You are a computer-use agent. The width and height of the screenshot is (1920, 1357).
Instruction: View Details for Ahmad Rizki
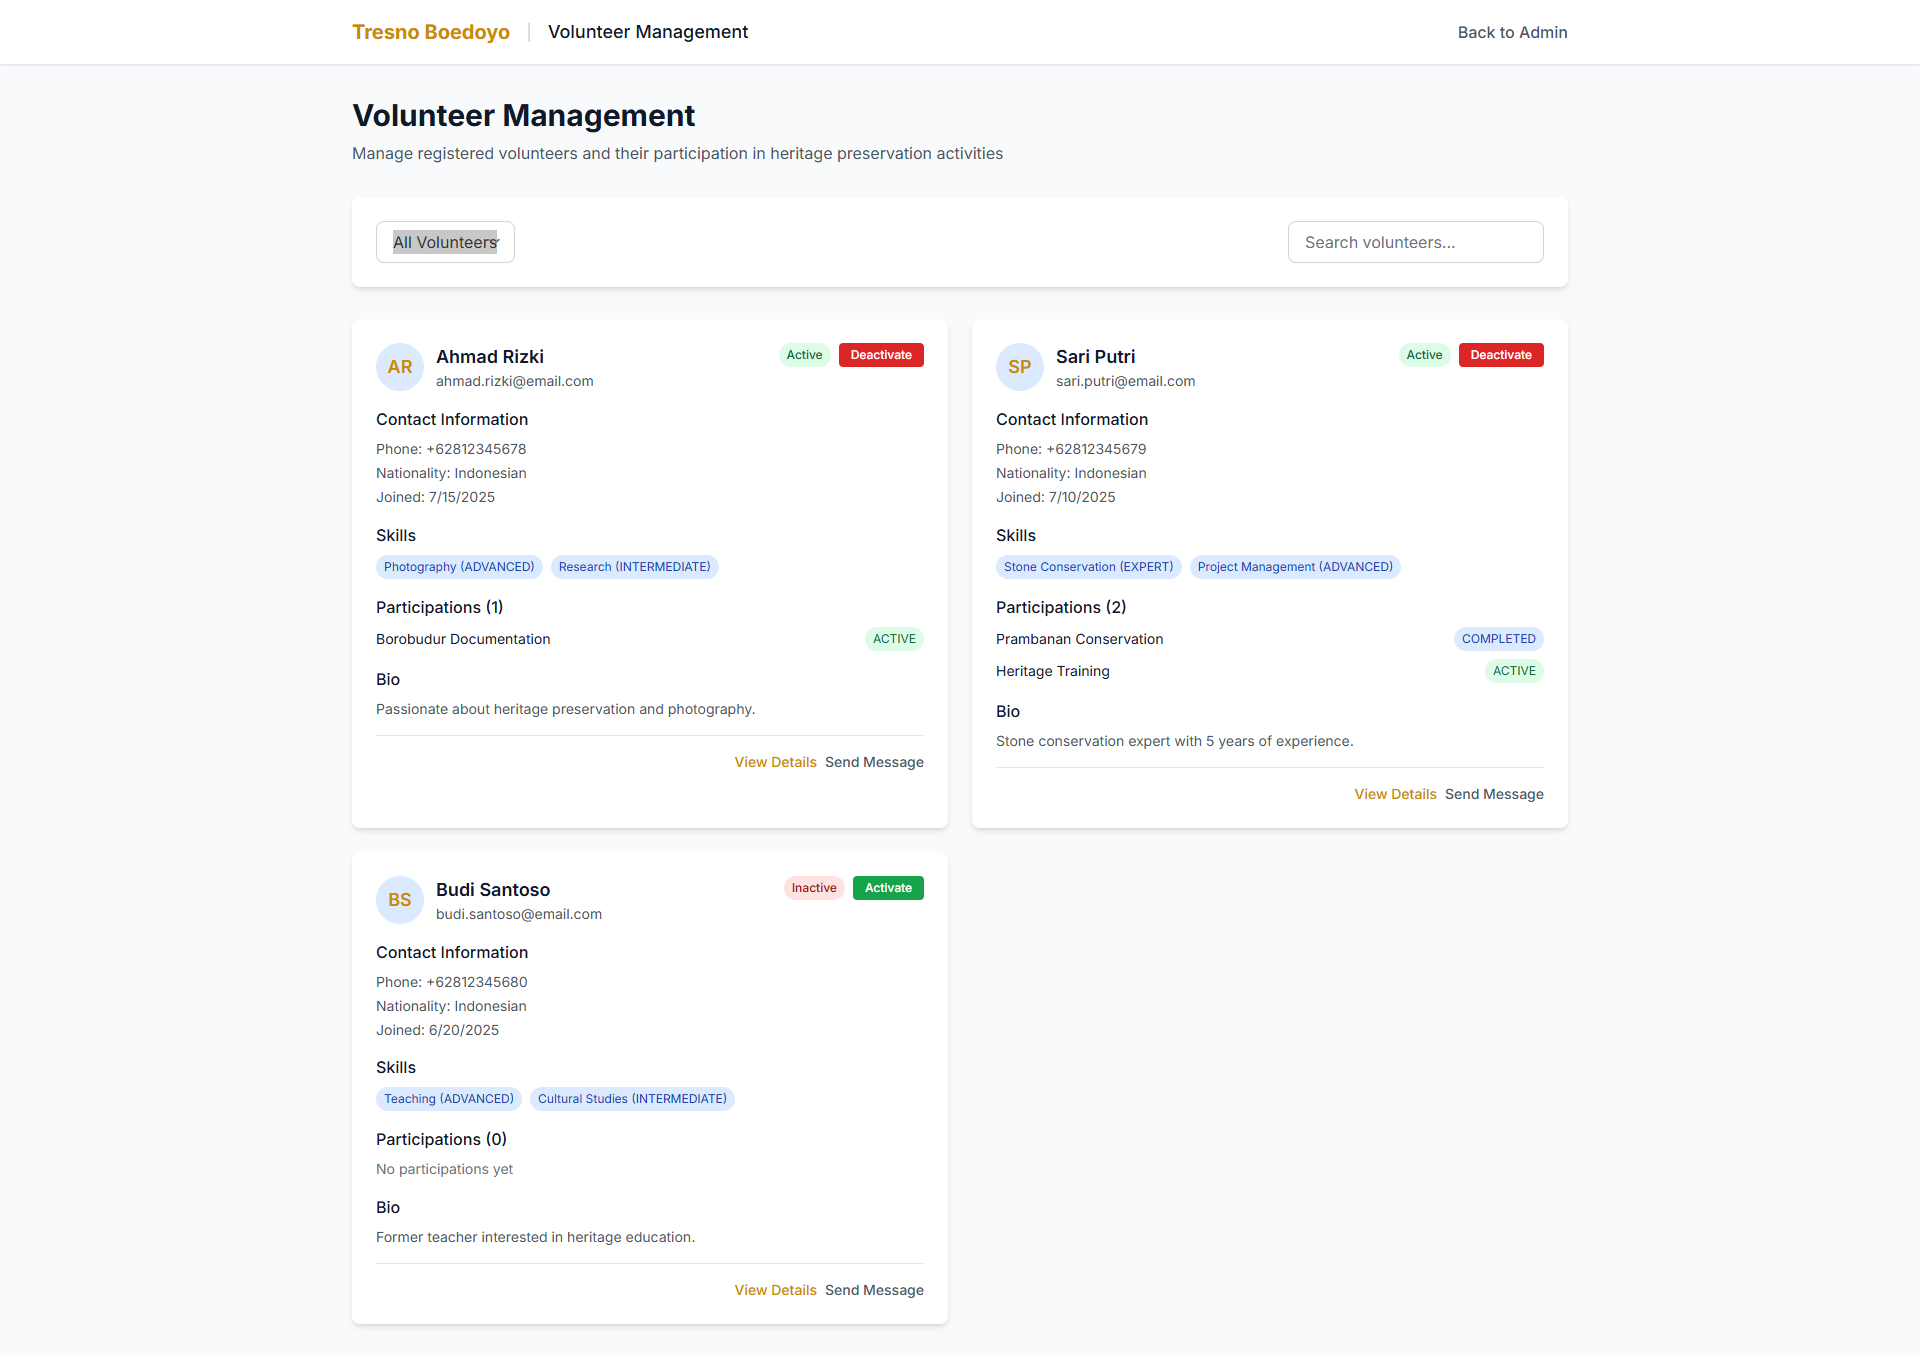(775, 762)
